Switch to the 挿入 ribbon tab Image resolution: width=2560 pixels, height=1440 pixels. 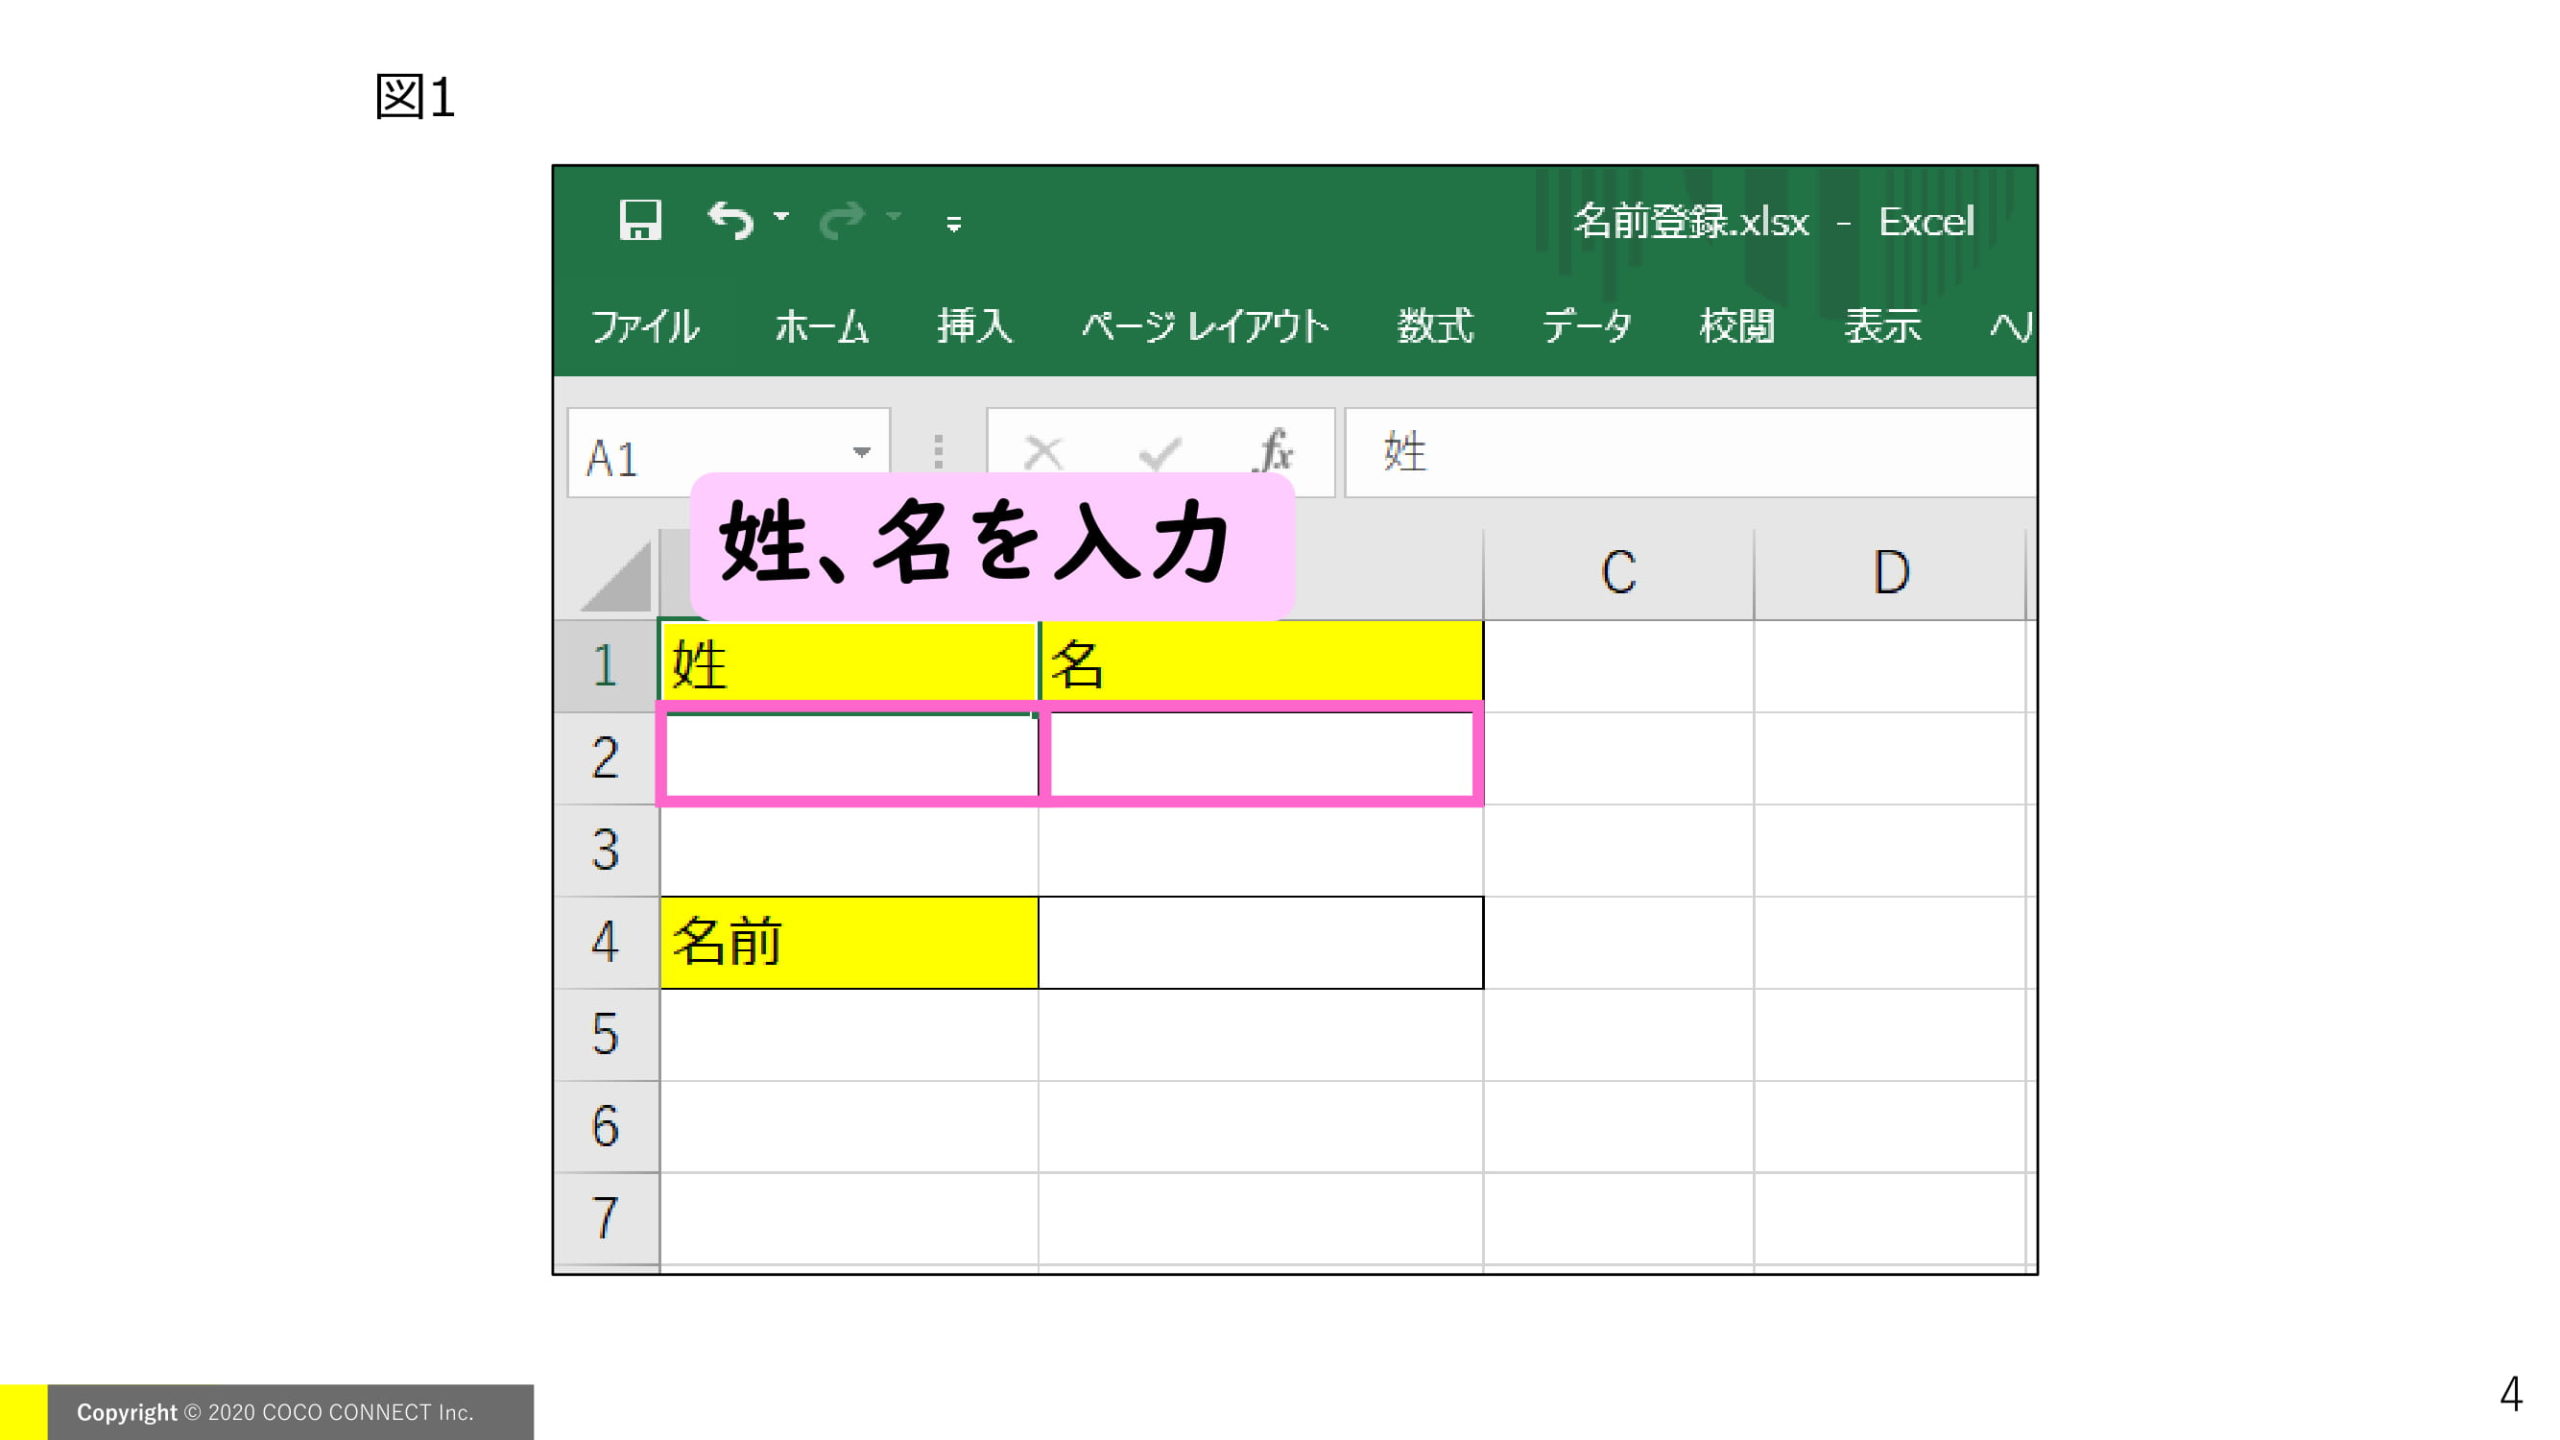(x=975, y=326)
